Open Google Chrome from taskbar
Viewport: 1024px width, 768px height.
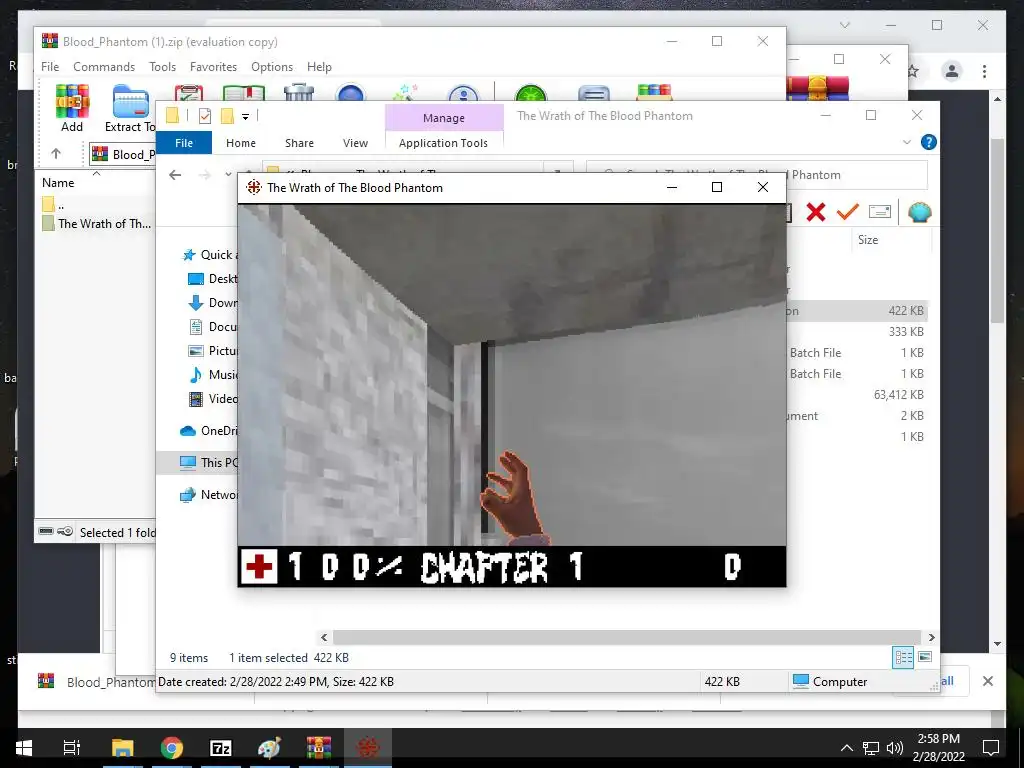tap(172, 748)
